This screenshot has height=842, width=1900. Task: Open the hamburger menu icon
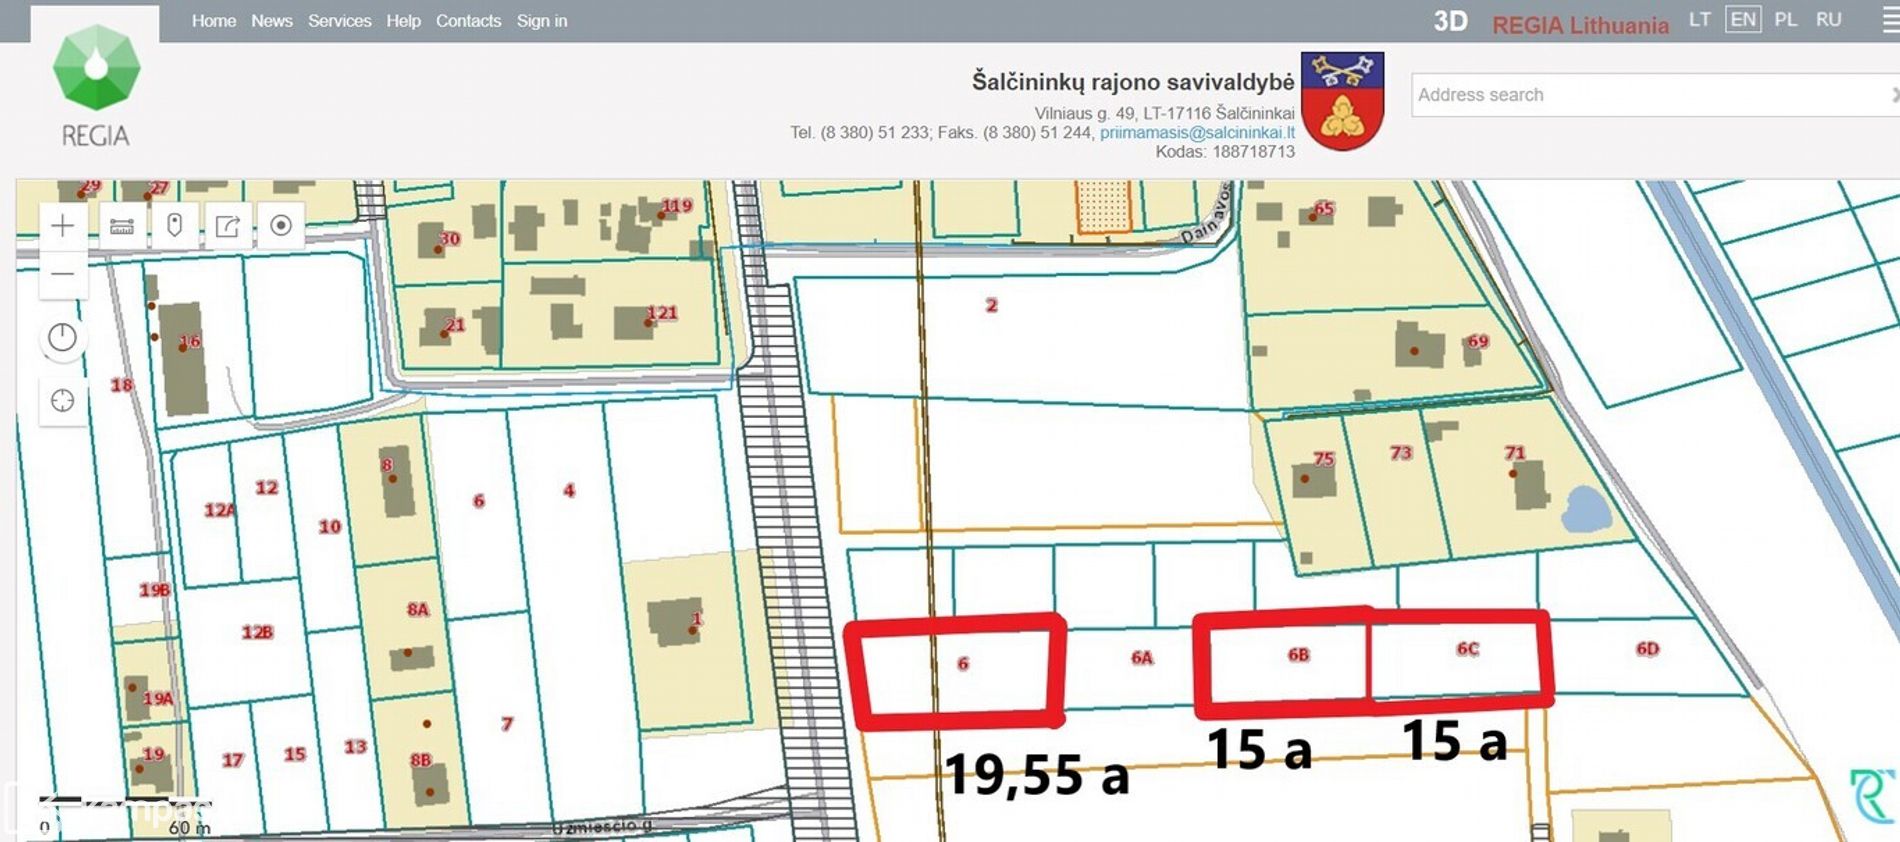tap(1890, 21)
